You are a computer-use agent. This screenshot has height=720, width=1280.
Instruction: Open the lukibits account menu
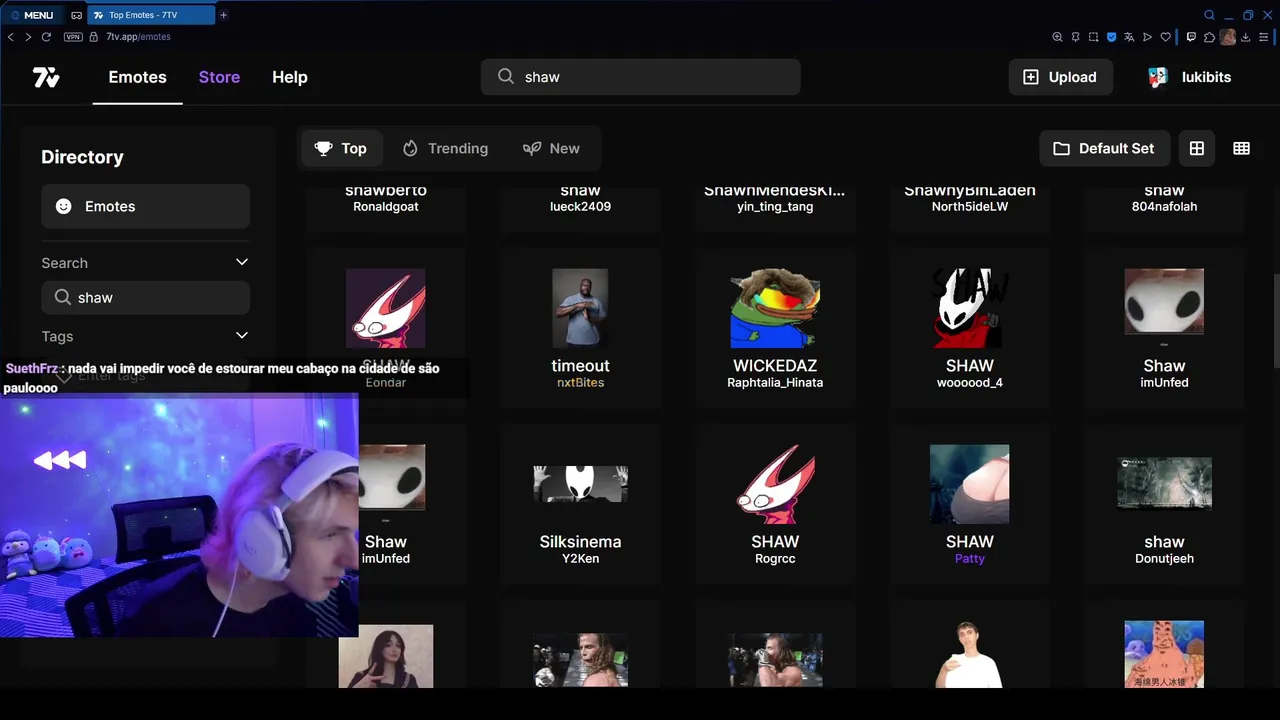[1189, 77]
